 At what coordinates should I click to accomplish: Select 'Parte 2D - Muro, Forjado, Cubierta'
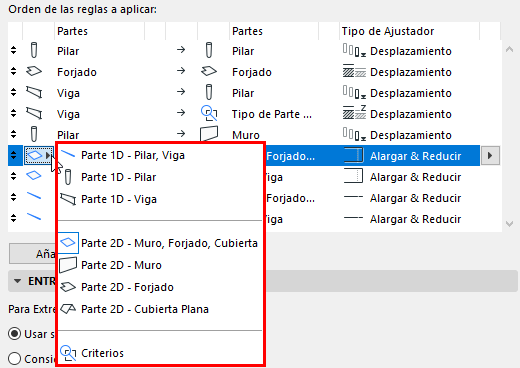(x=160, y=243)
